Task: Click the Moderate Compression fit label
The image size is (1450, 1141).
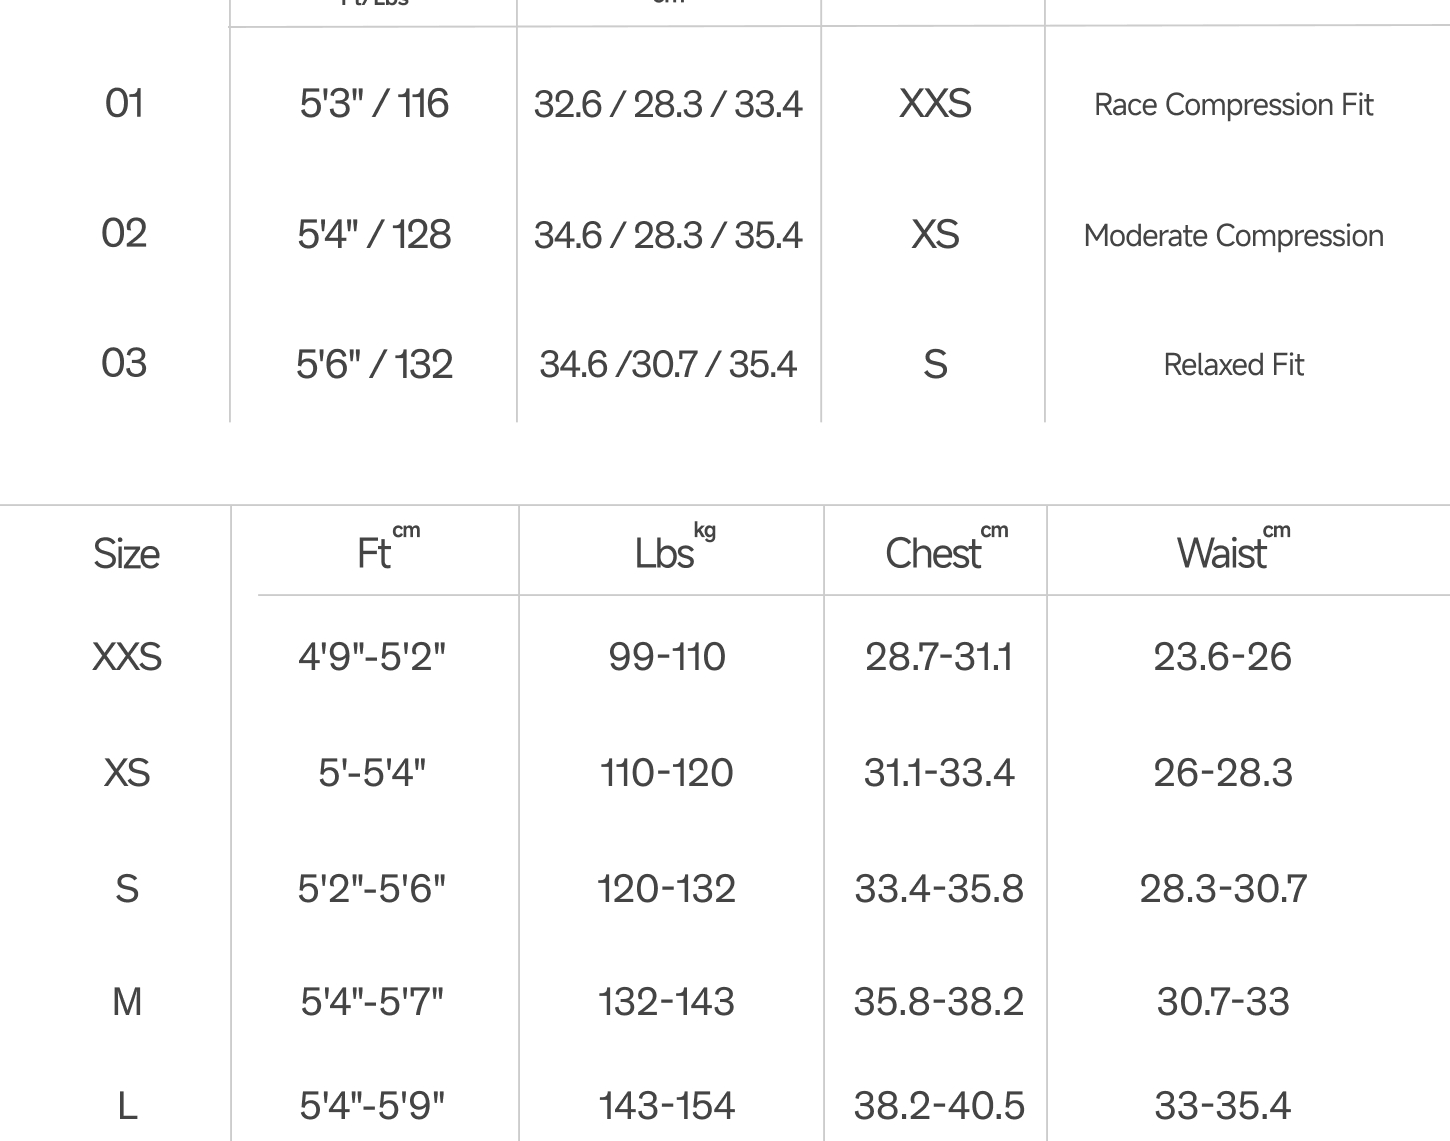Action: click(x=1233, y=236)
